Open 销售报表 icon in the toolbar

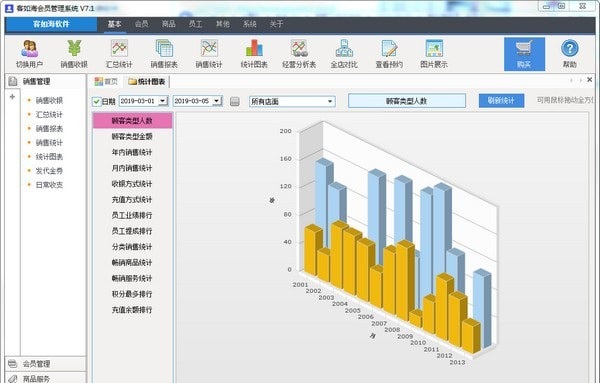click(x=164, y=54)
